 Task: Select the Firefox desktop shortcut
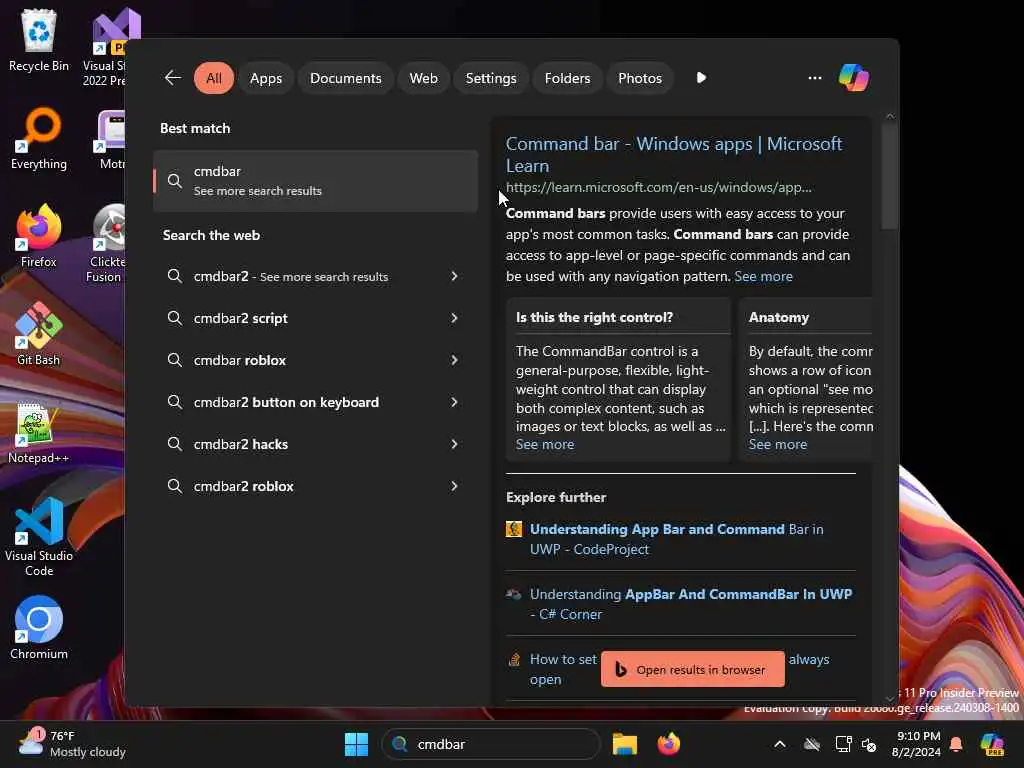pos(39,236)
